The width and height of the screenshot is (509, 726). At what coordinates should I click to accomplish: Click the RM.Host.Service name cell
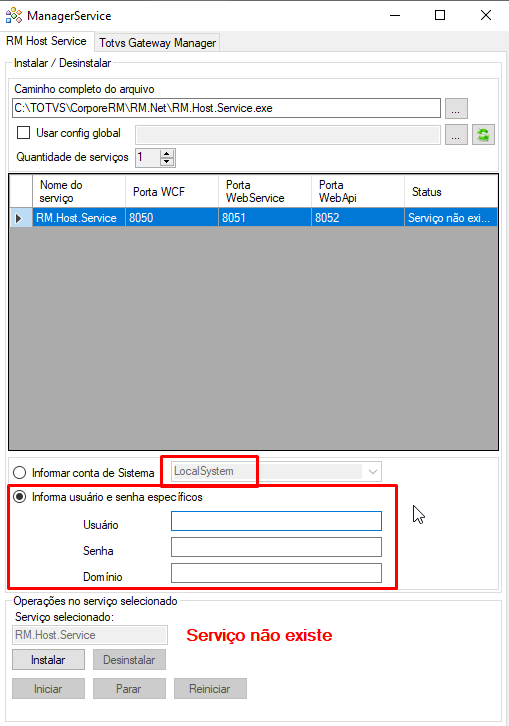(79, 218)
